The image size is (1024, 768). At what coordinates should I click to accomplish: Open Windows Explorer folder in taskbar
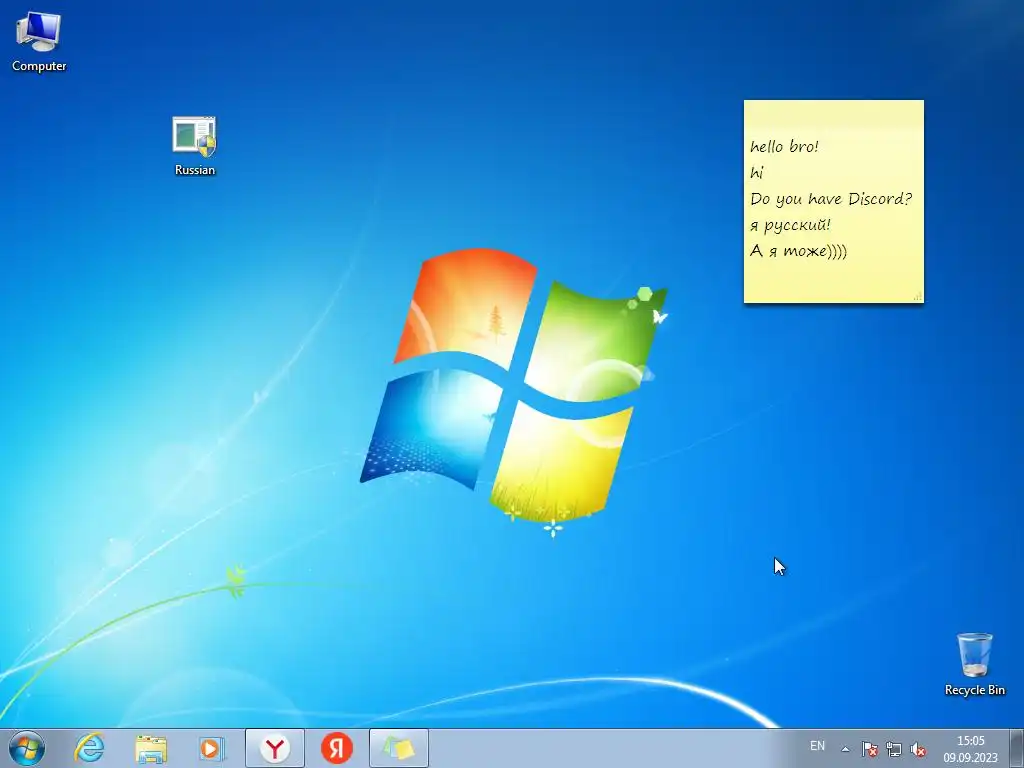tap(151, 748)
